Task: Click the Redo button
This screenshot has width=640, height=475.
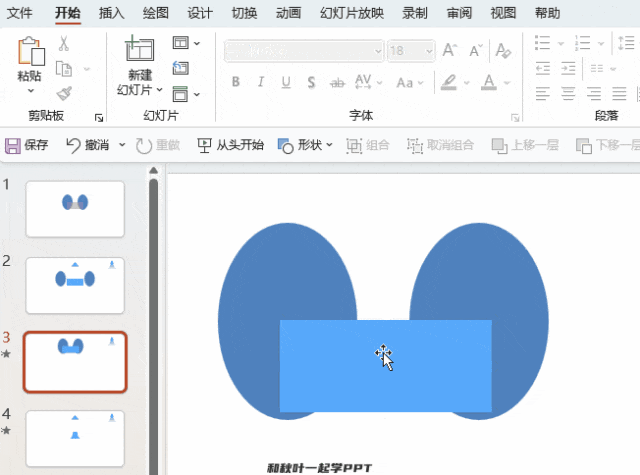Action: click(158, 145)
